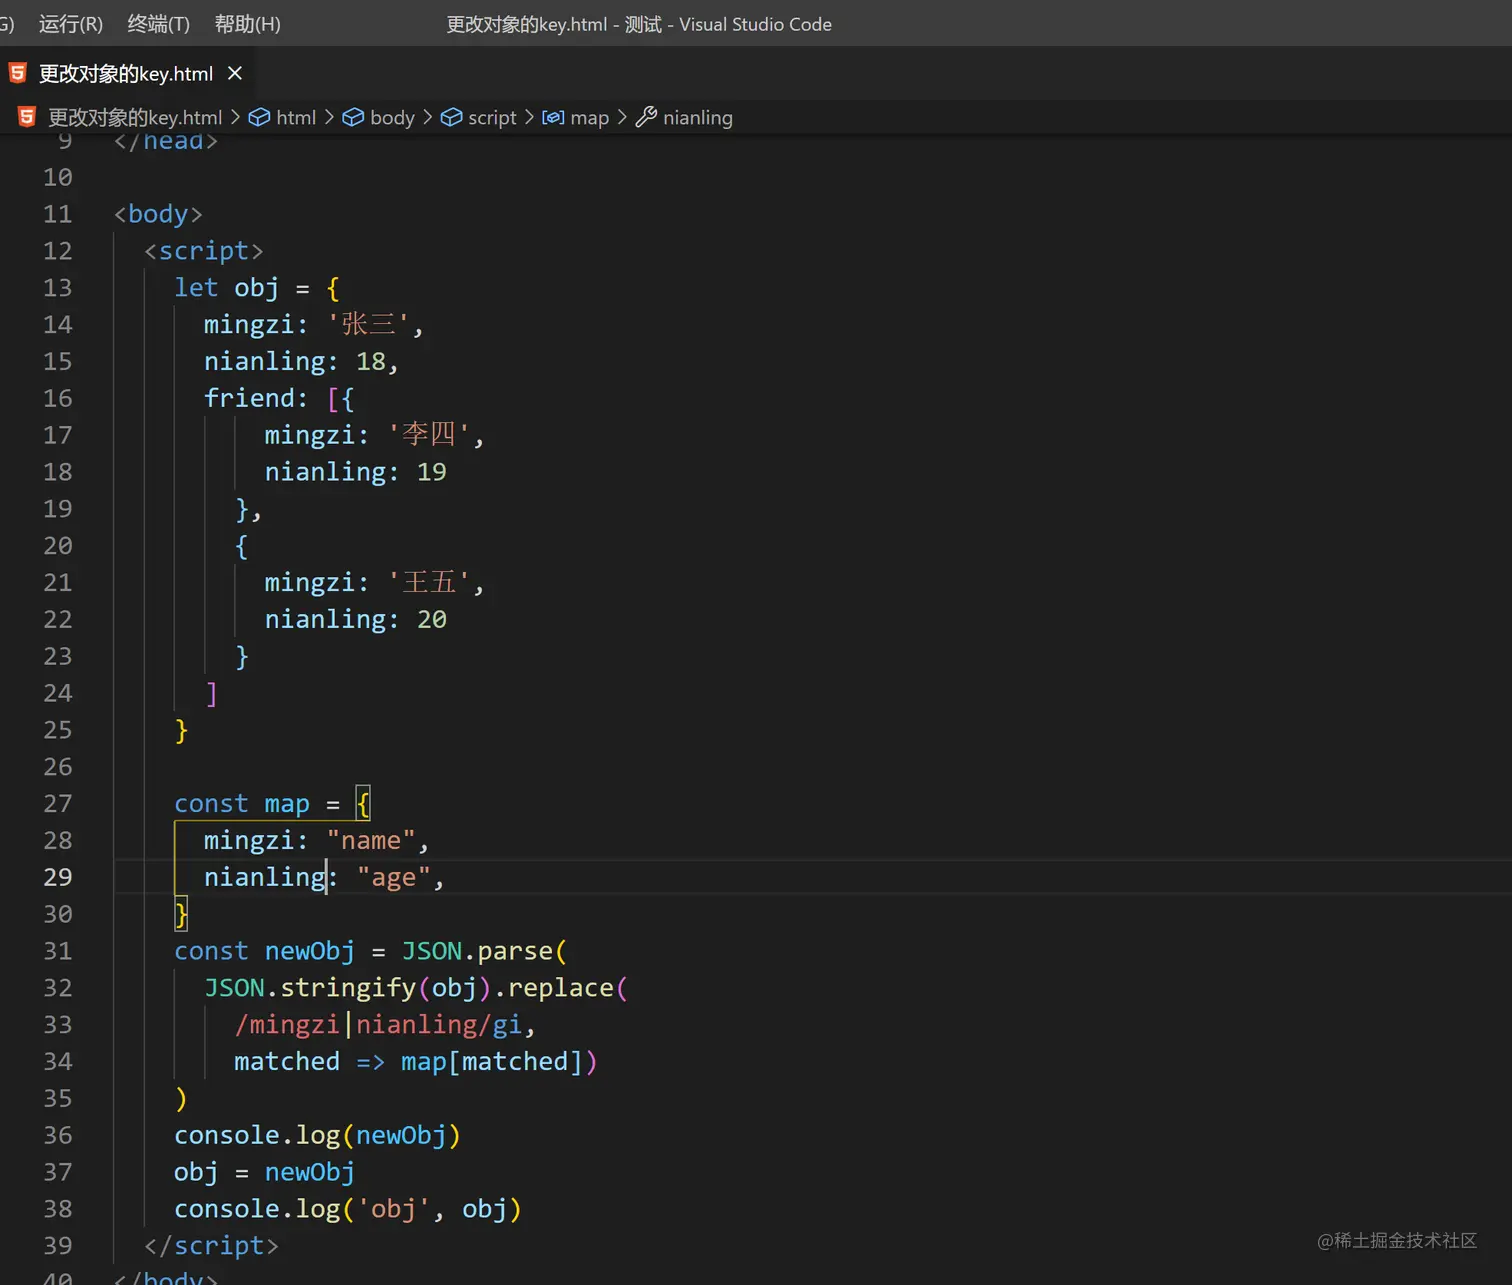Viewport: 1512px width, 1285px height.
Task: Click the map variable icon in breadcrumbs
Action: pos(553,117)
